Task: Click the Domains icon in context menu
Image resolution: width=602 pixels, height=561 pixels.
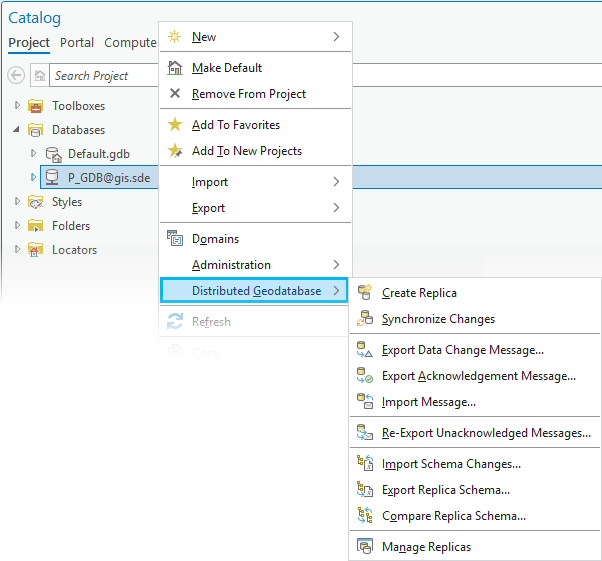Action: [175, 239]
